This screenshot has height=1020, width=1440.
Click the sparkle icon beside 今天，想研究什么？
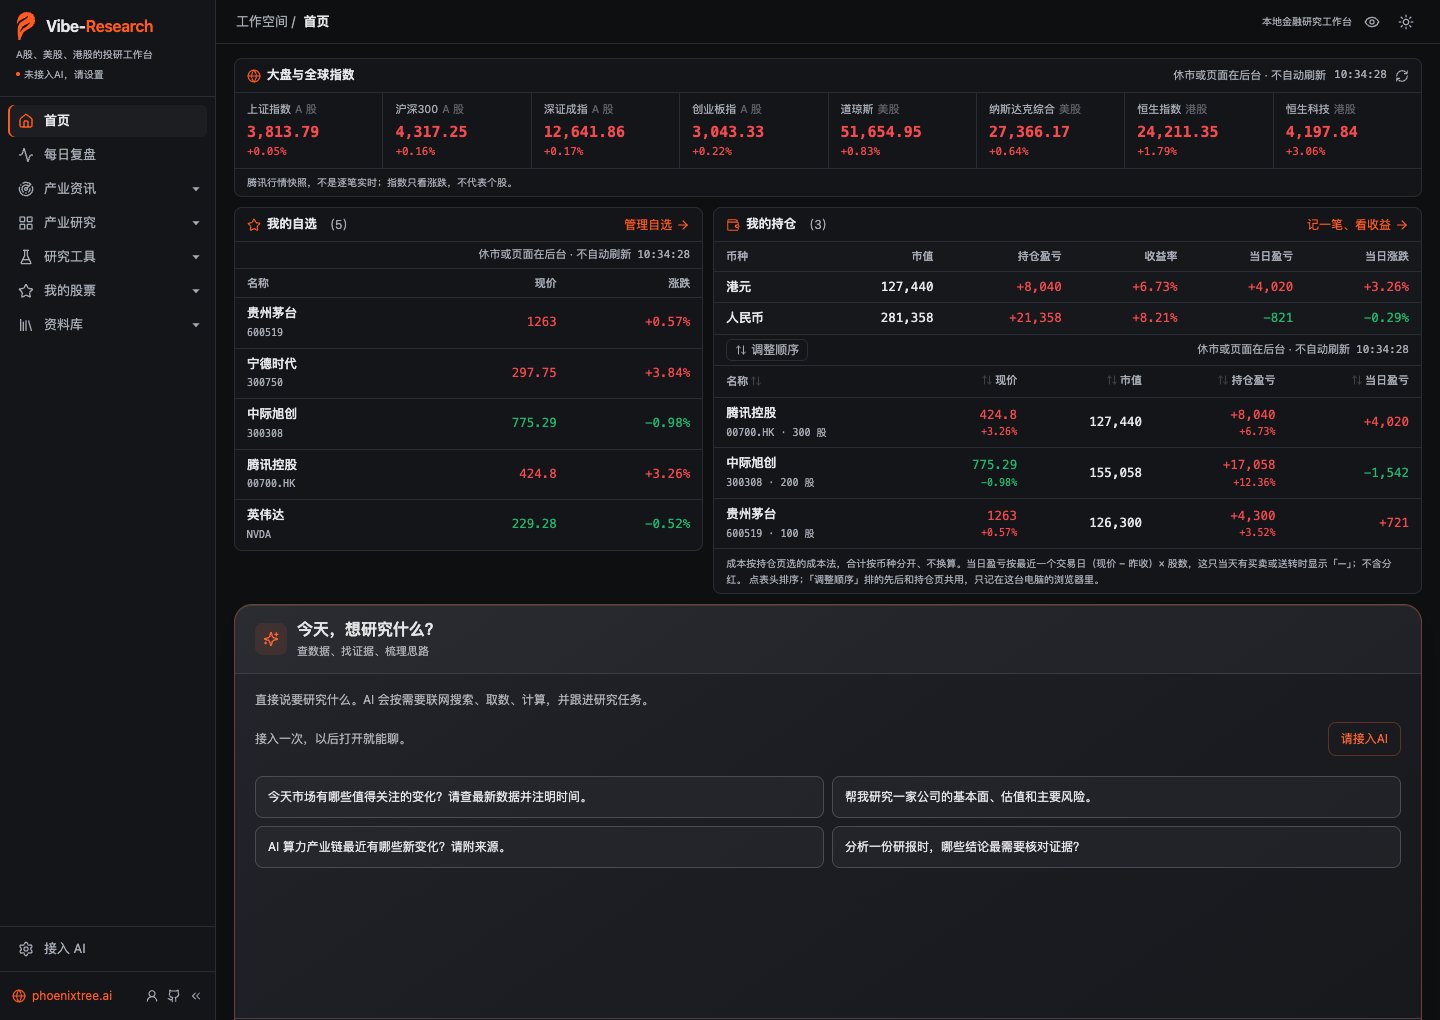271,638
